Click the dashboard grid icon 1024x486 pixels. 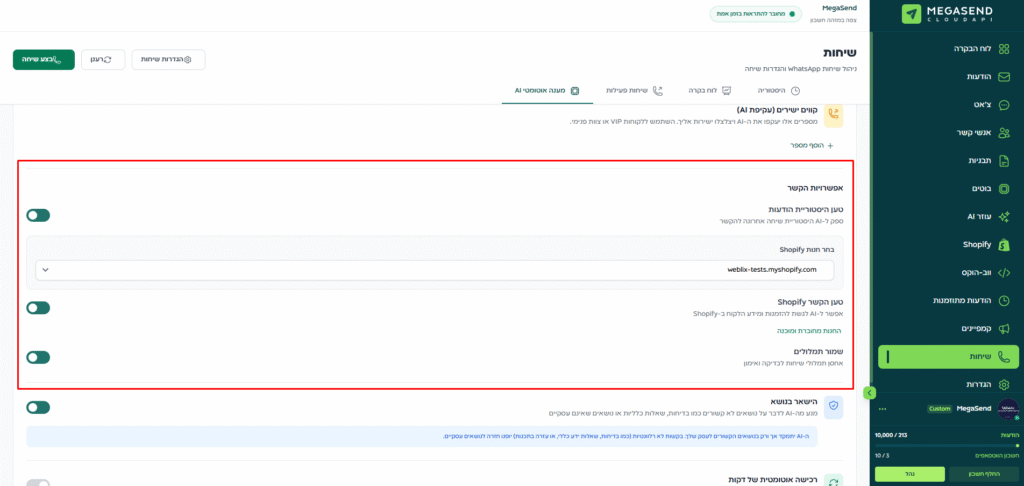tap(1004, 48)
